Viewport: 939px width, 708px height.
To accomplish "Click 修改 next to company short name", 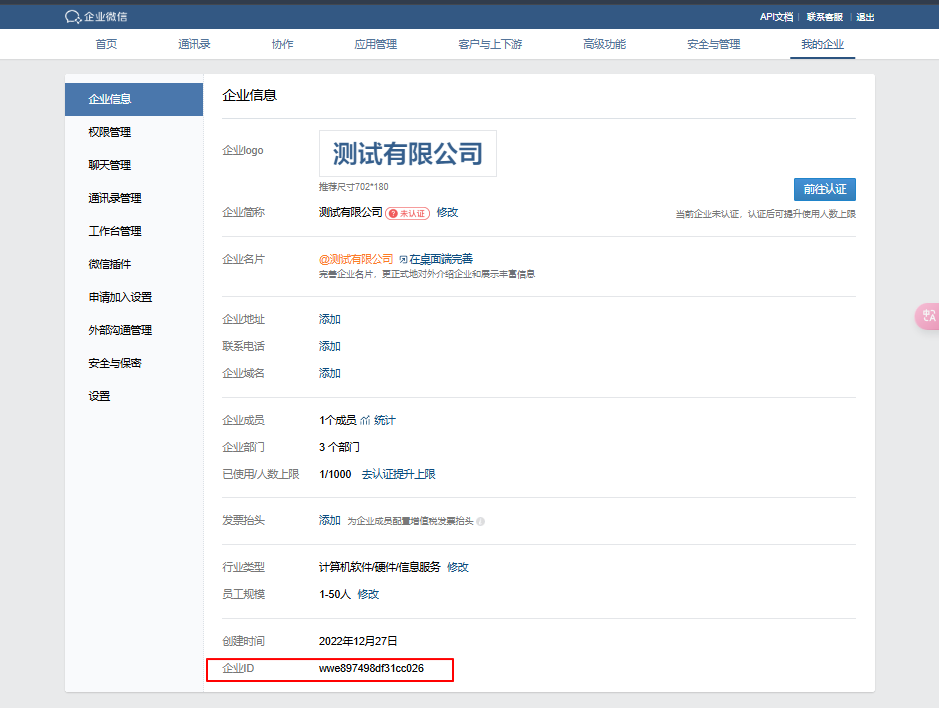I will [x=447, y=212].
